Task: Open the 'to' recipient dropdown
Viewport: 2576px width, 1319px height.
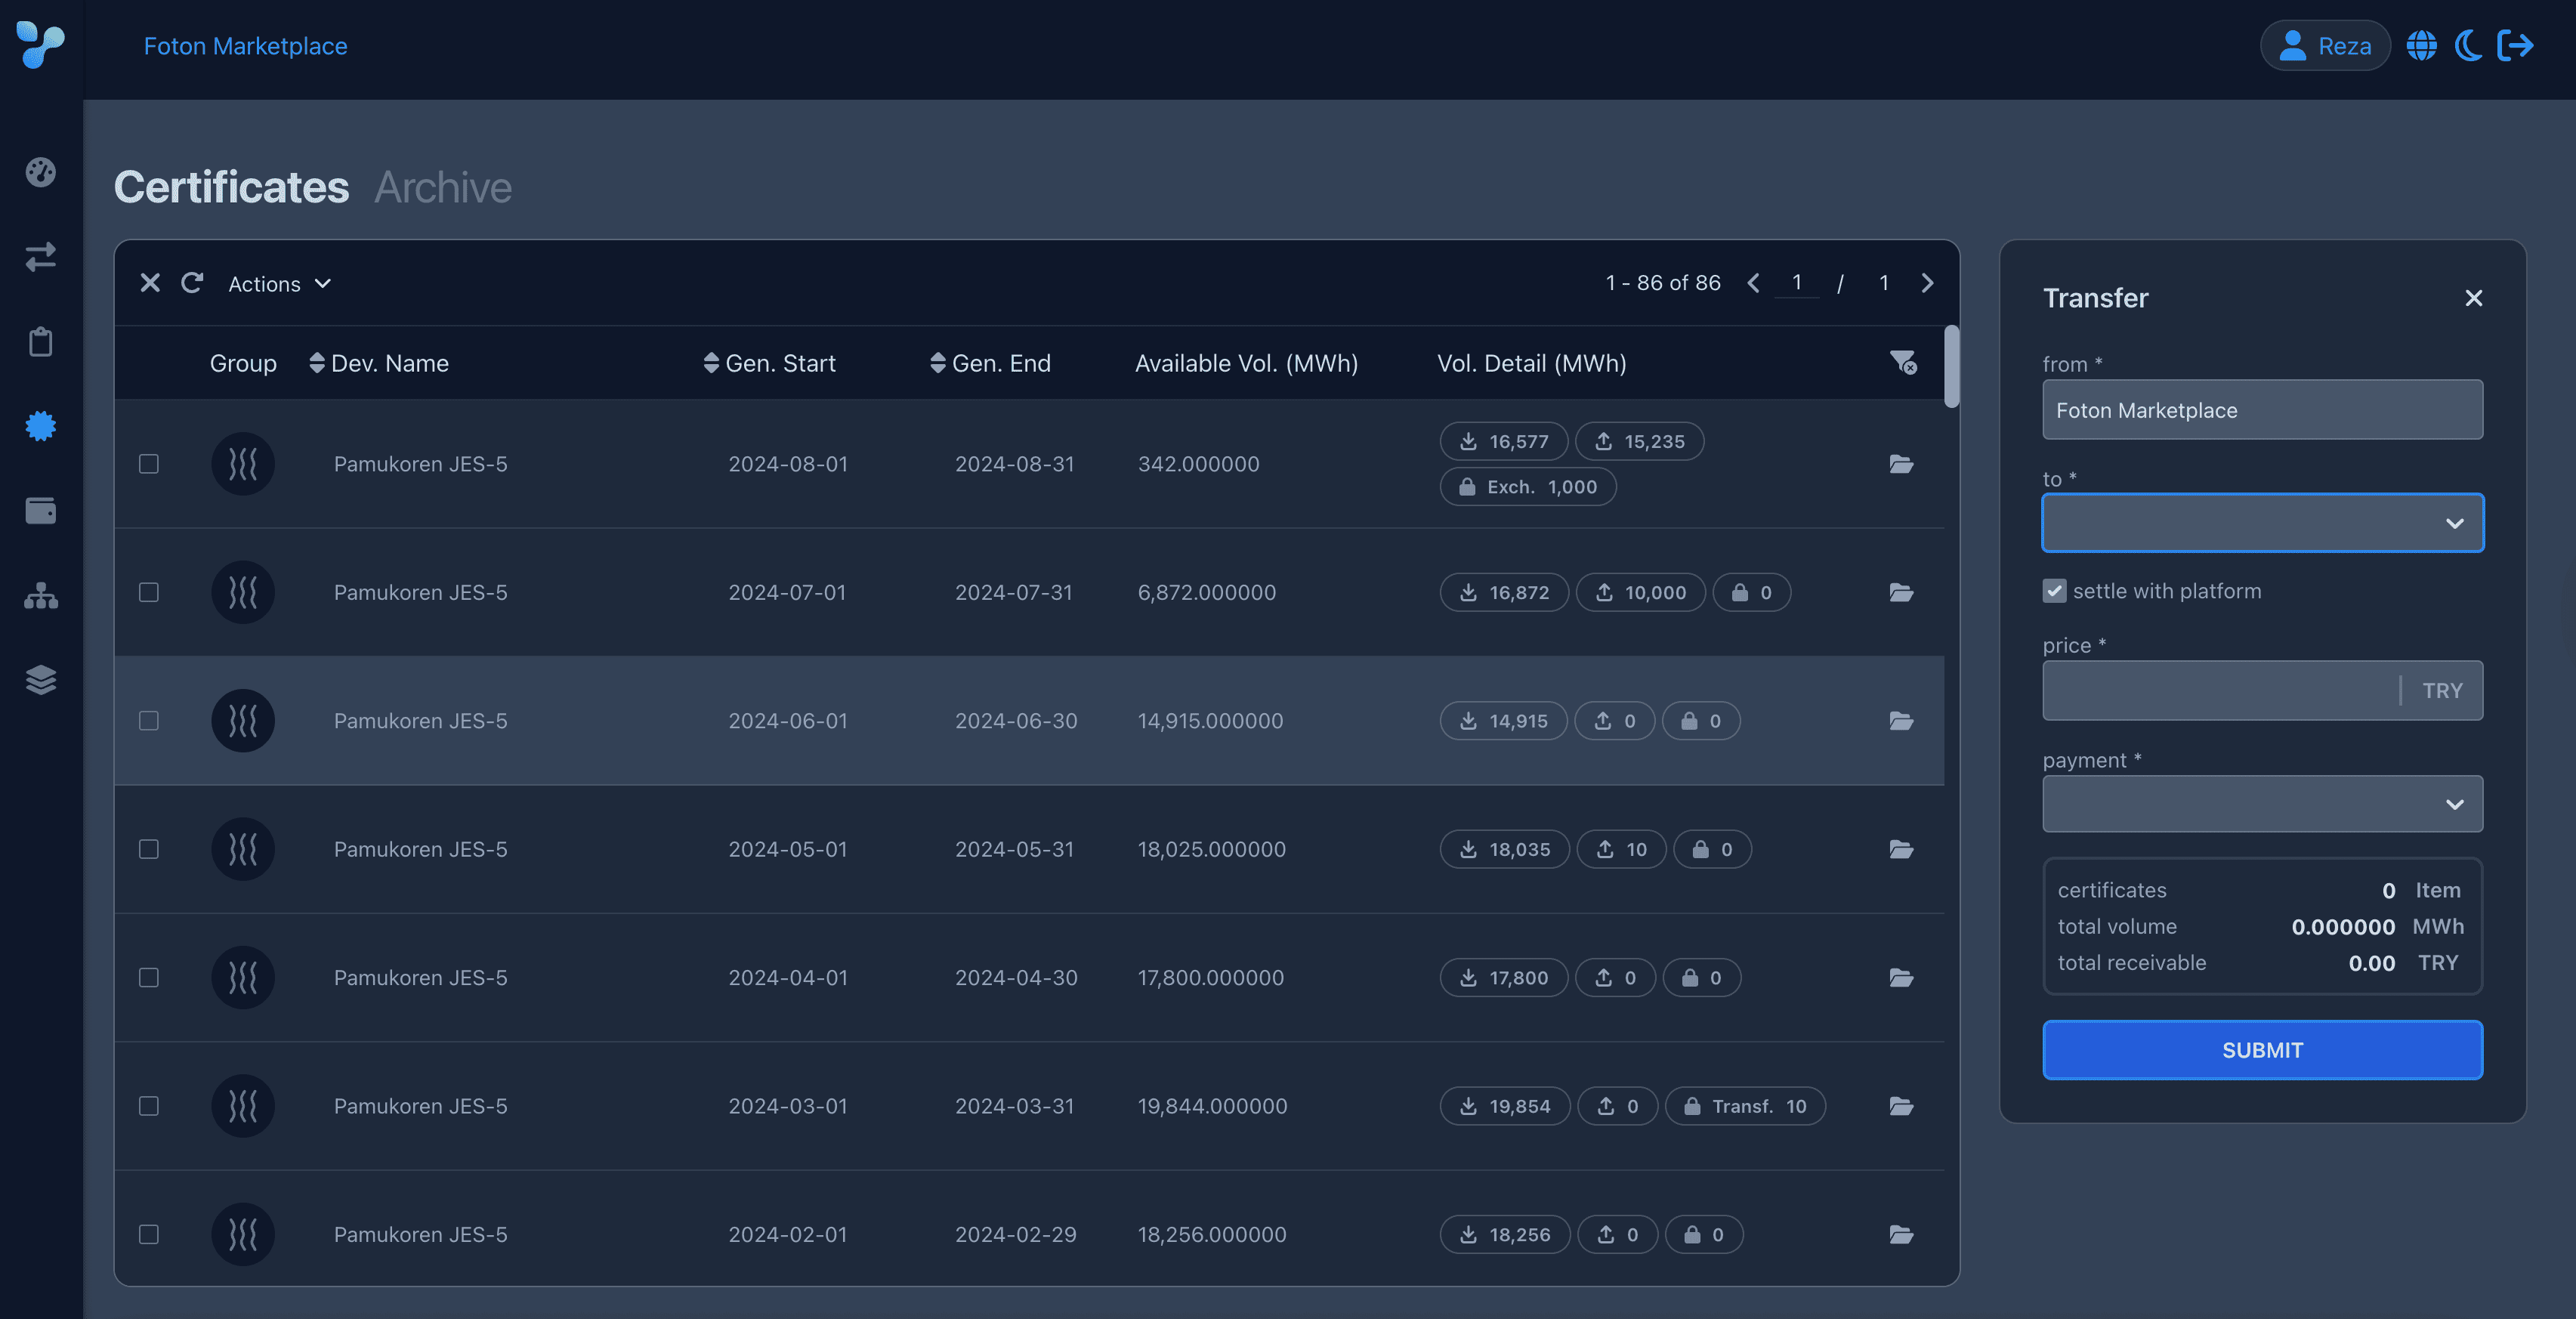Action: point(2262,523)
